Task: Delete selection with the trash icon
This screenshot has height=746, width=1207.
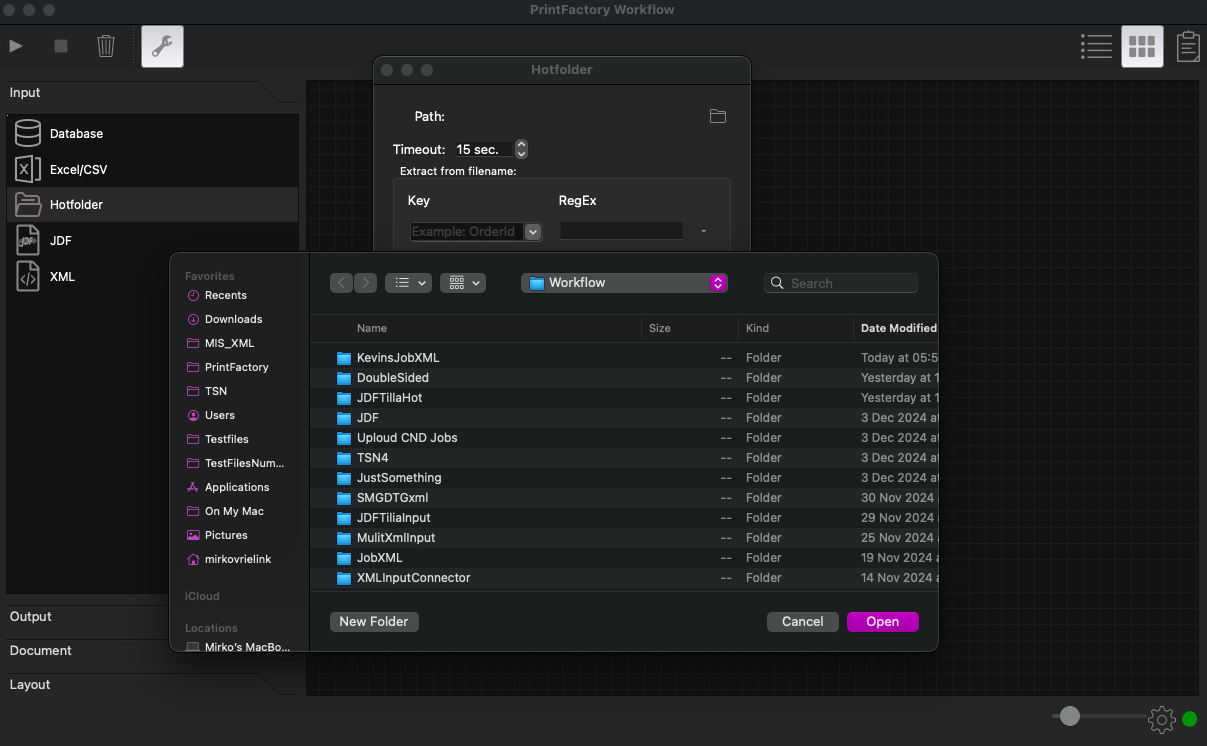Action: tap(106, 46)
